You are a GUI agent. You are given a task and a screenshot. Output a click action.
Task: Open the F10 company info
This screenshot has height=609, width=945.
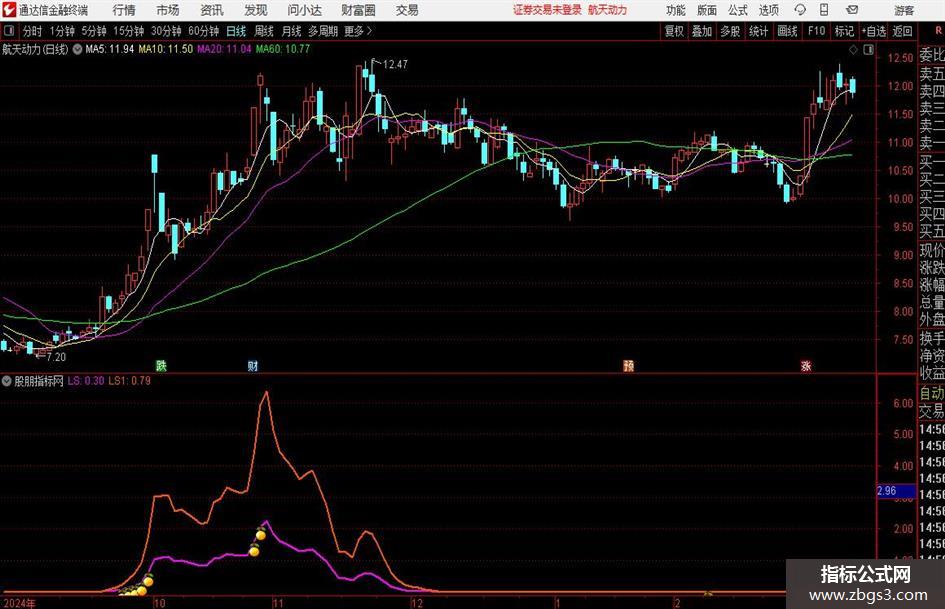click(817, 31)
